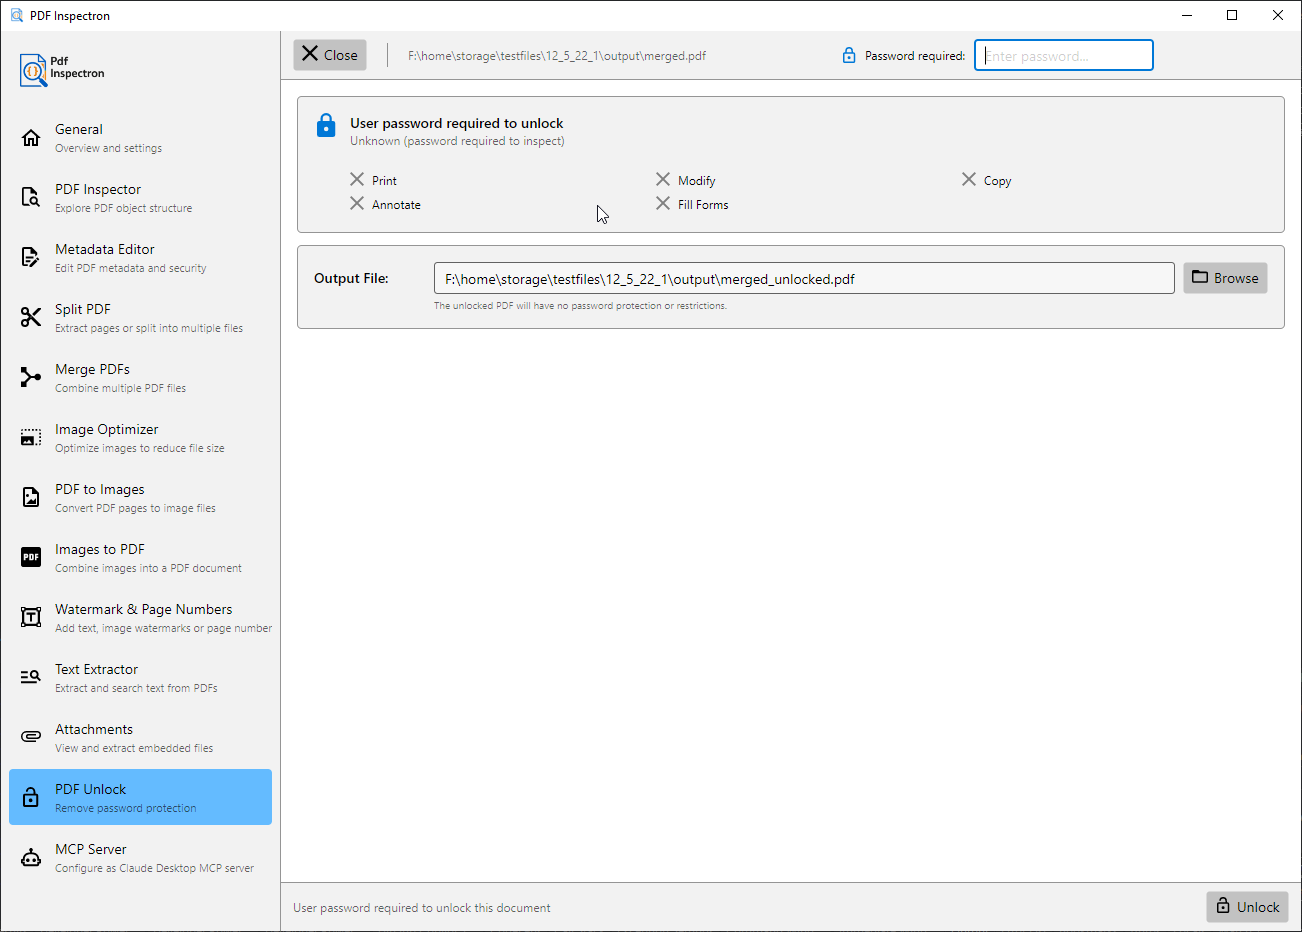Viewport: 1302px width, 932px height.
Task: Select the PDF Unlock menu entry
Action: coord(140,797)
